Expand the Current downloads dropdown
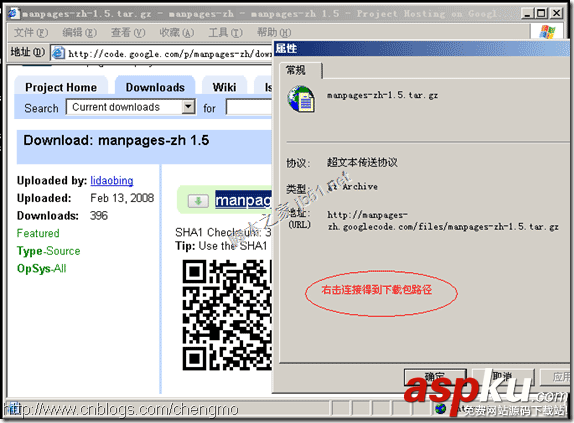 188,107
